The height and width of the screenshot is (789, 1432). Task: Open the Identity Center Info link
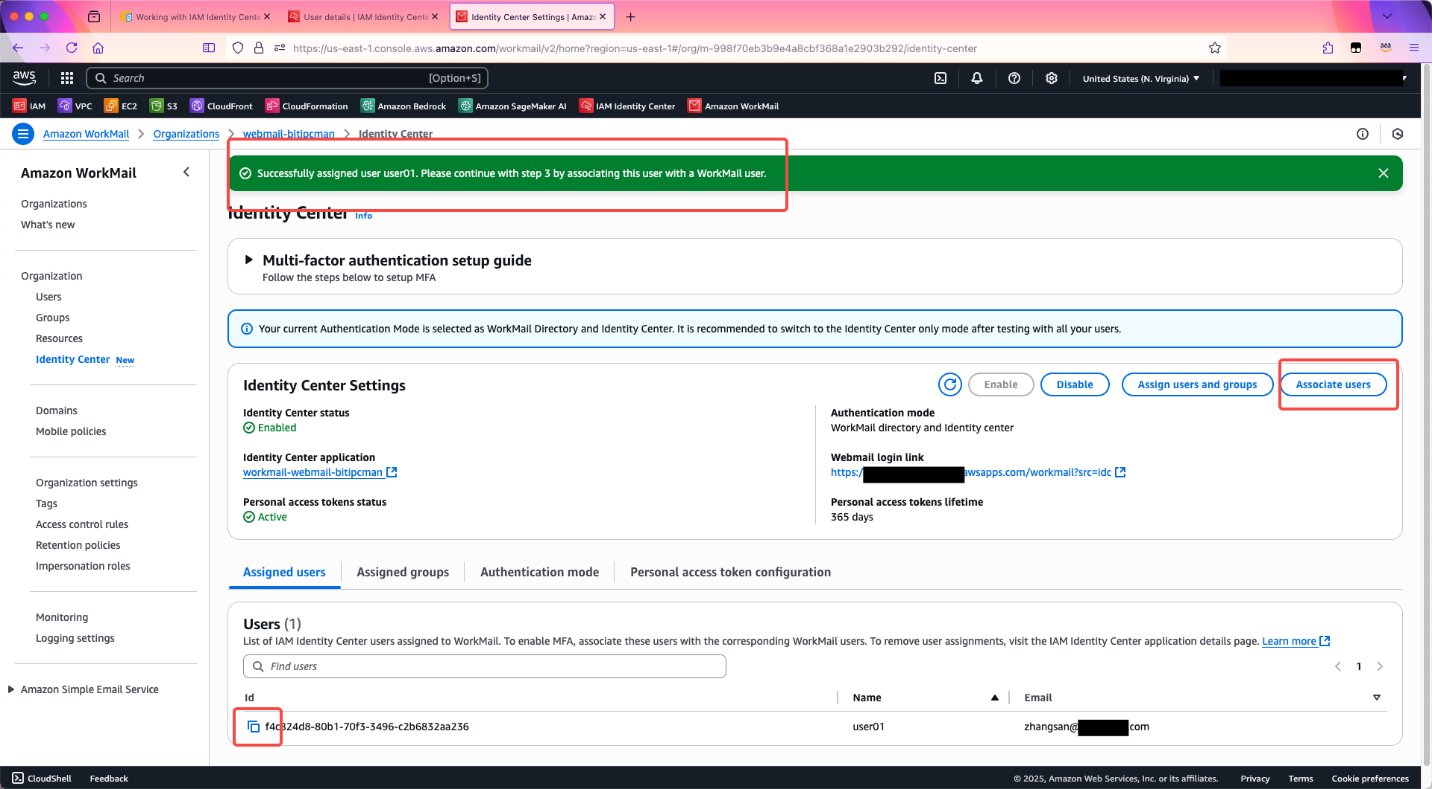pyautogui.click(x=364, y=216)
